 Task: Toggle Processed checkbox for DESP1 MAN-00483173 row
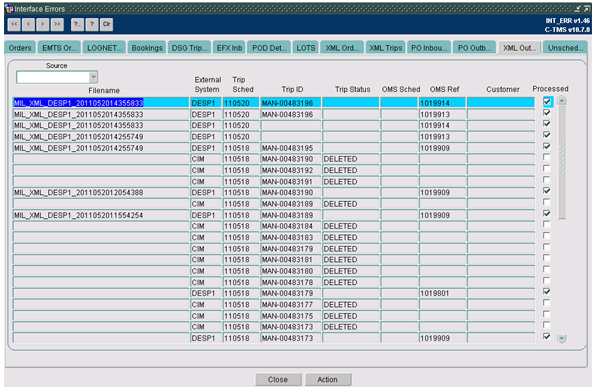pyautogui.click(x=547, y=336)
